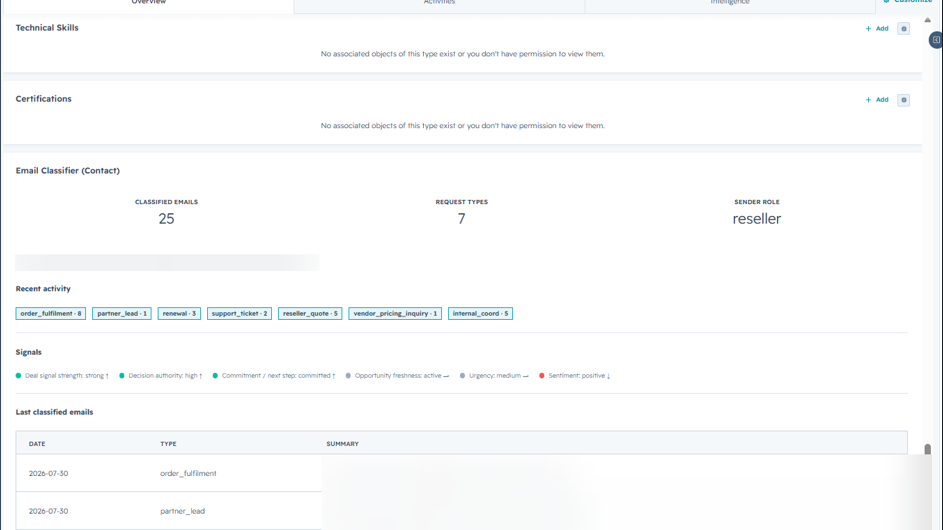943x530 pixels.
Task: Click the Email Classifier (Contact) heading
Action: pos(67,170)
